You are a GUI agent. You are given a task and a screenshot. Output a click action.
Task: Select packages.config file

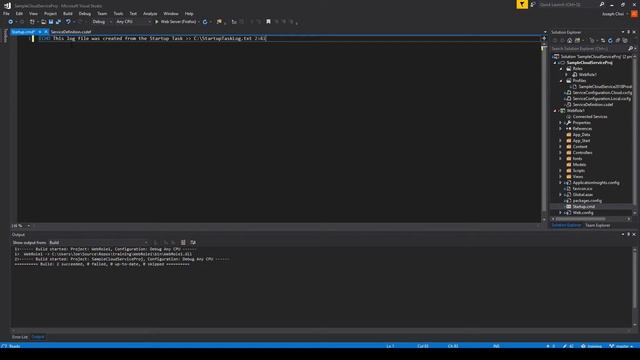(x=587, y=200)
